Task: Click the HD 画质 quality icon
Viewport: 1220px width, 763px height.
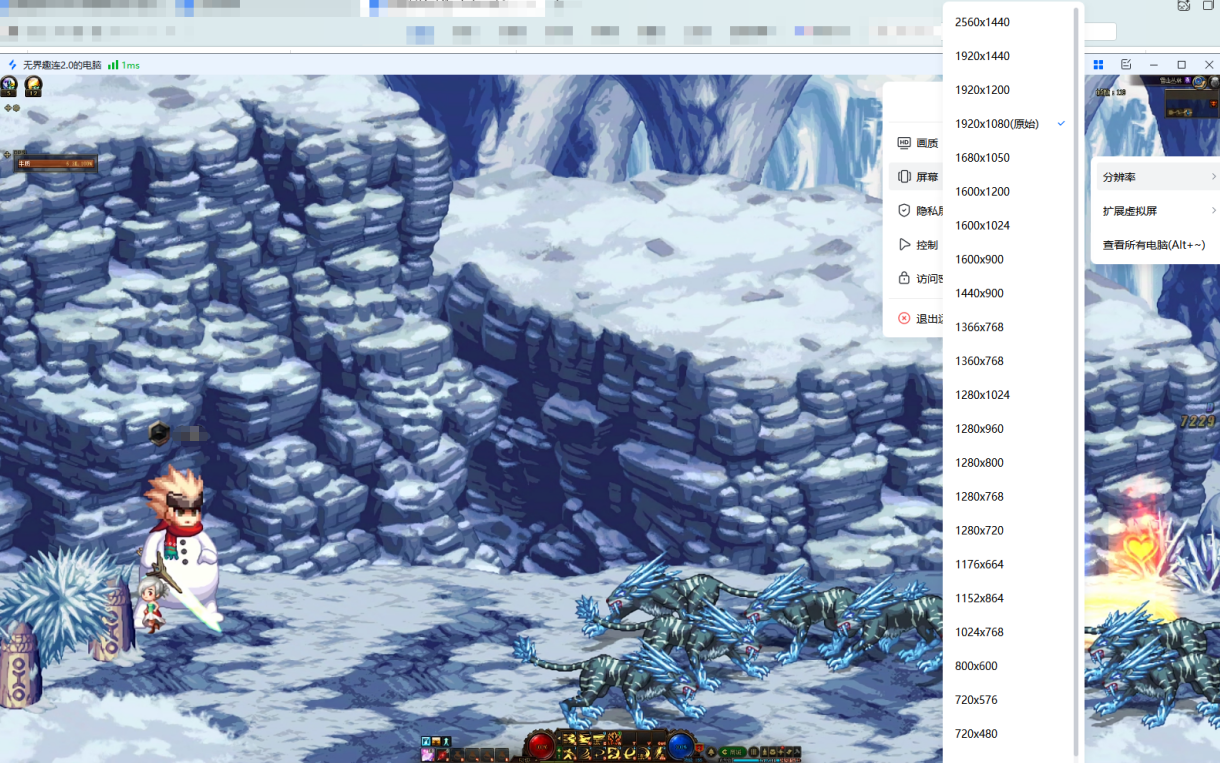Action: [x=904, y=143]
